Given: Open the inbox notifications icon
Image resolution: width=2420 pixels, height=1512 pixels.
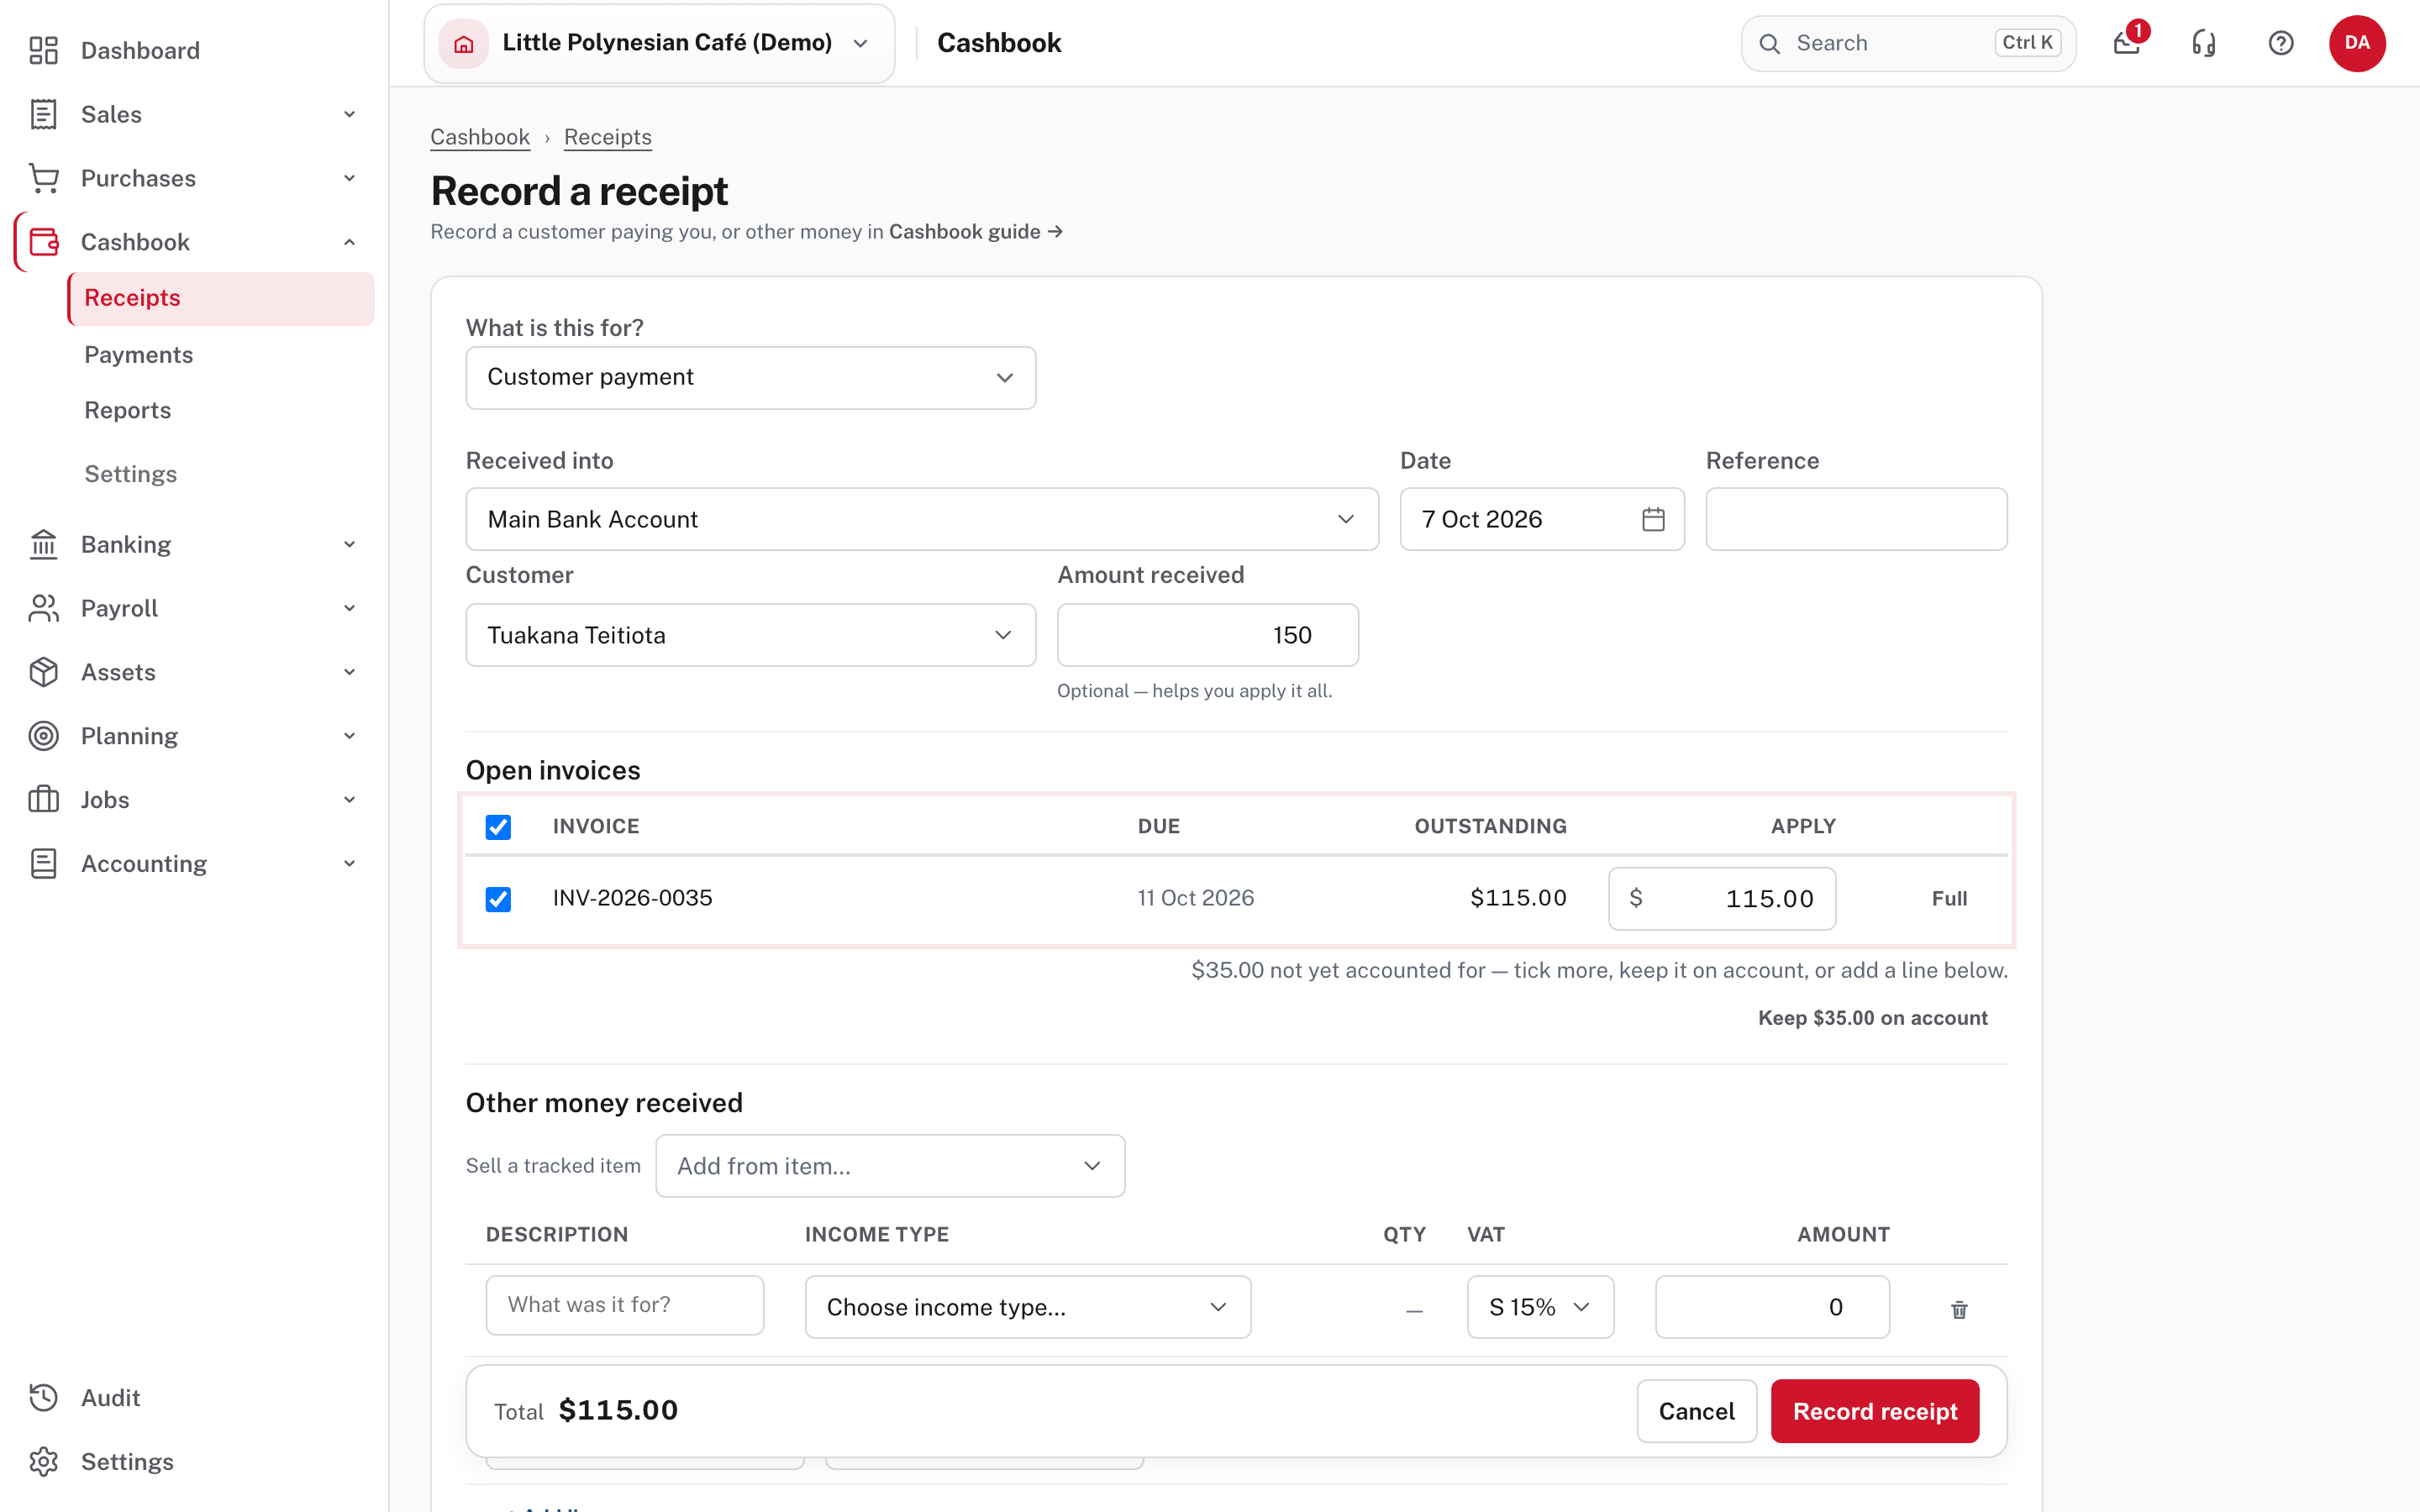Looking at the screenshot, I should [2127, 43].
